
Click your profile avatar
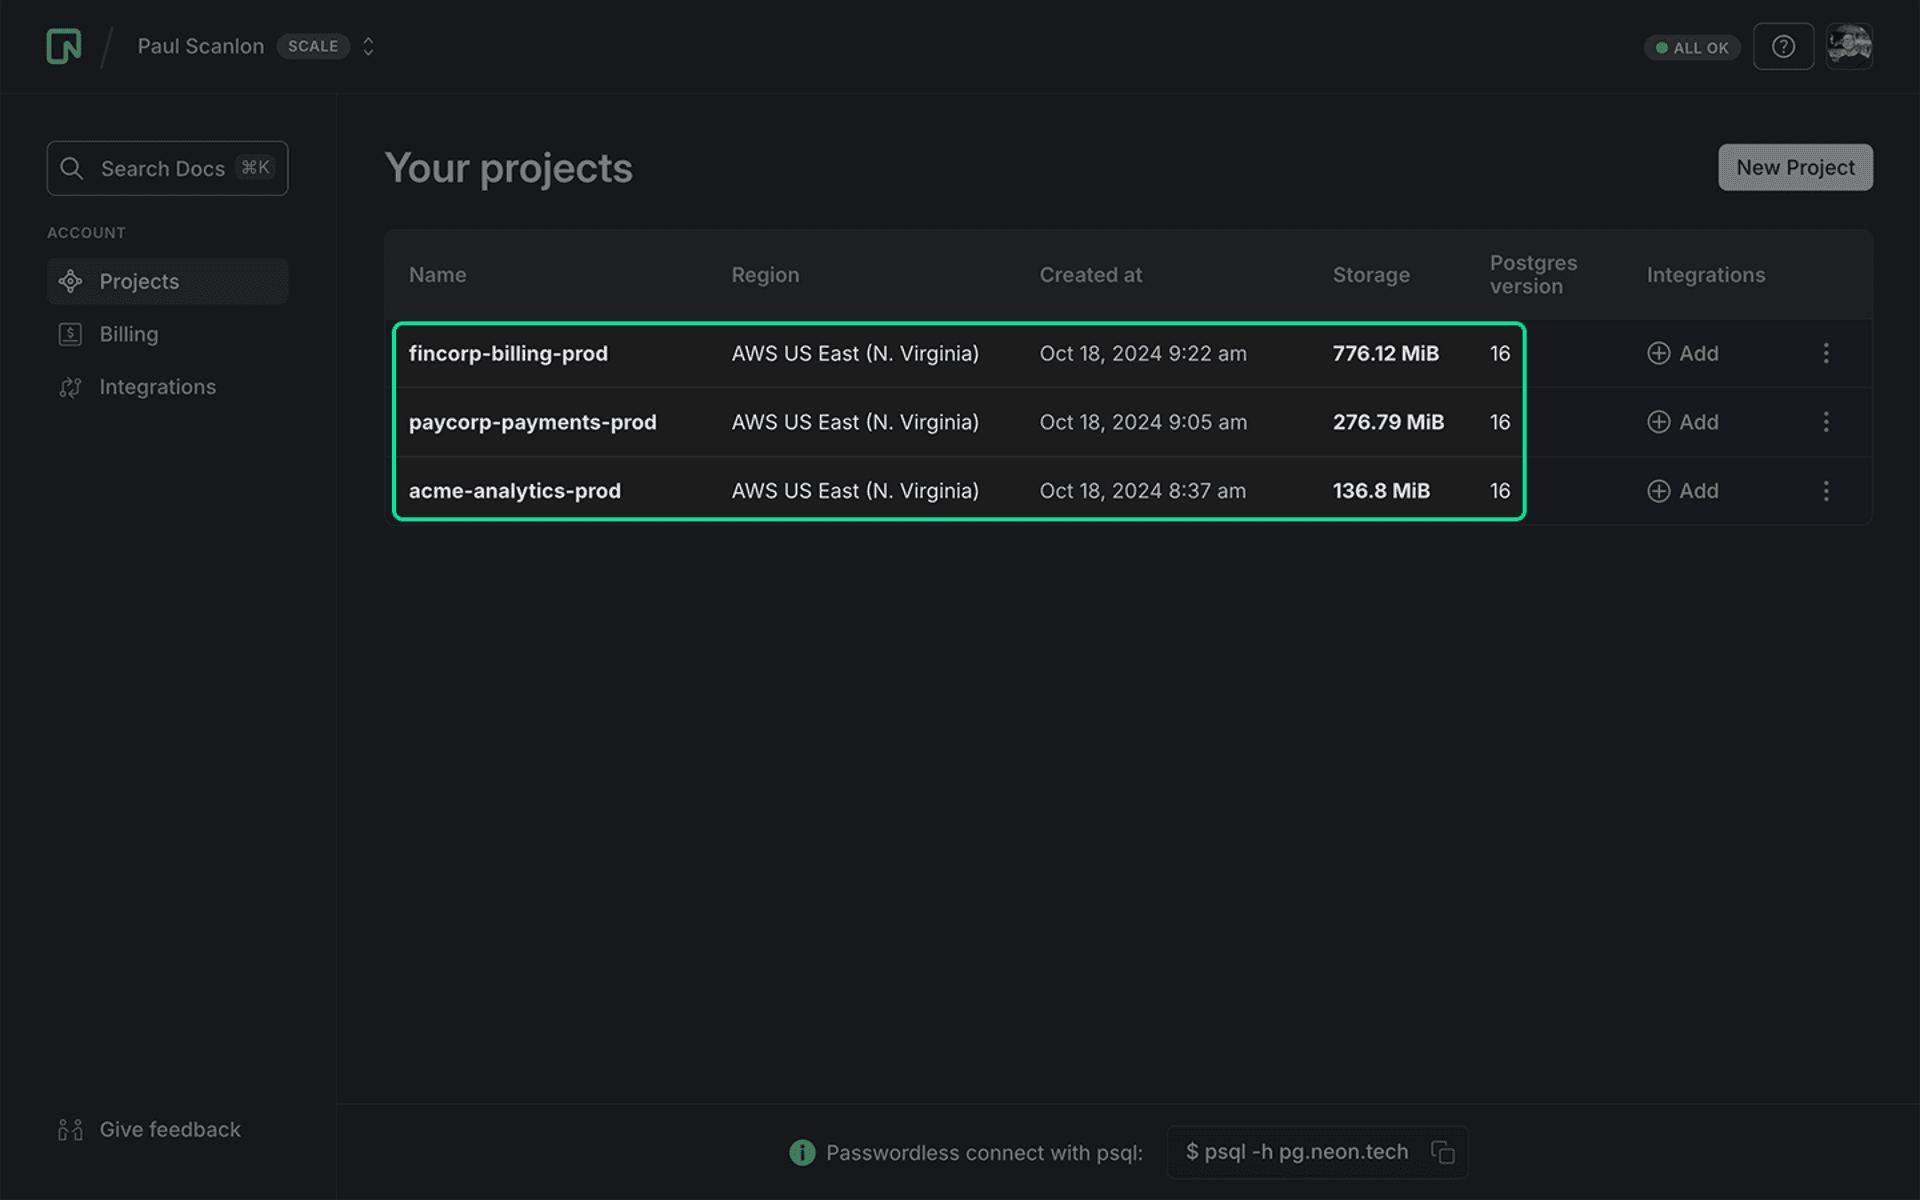click(1849, 46)
